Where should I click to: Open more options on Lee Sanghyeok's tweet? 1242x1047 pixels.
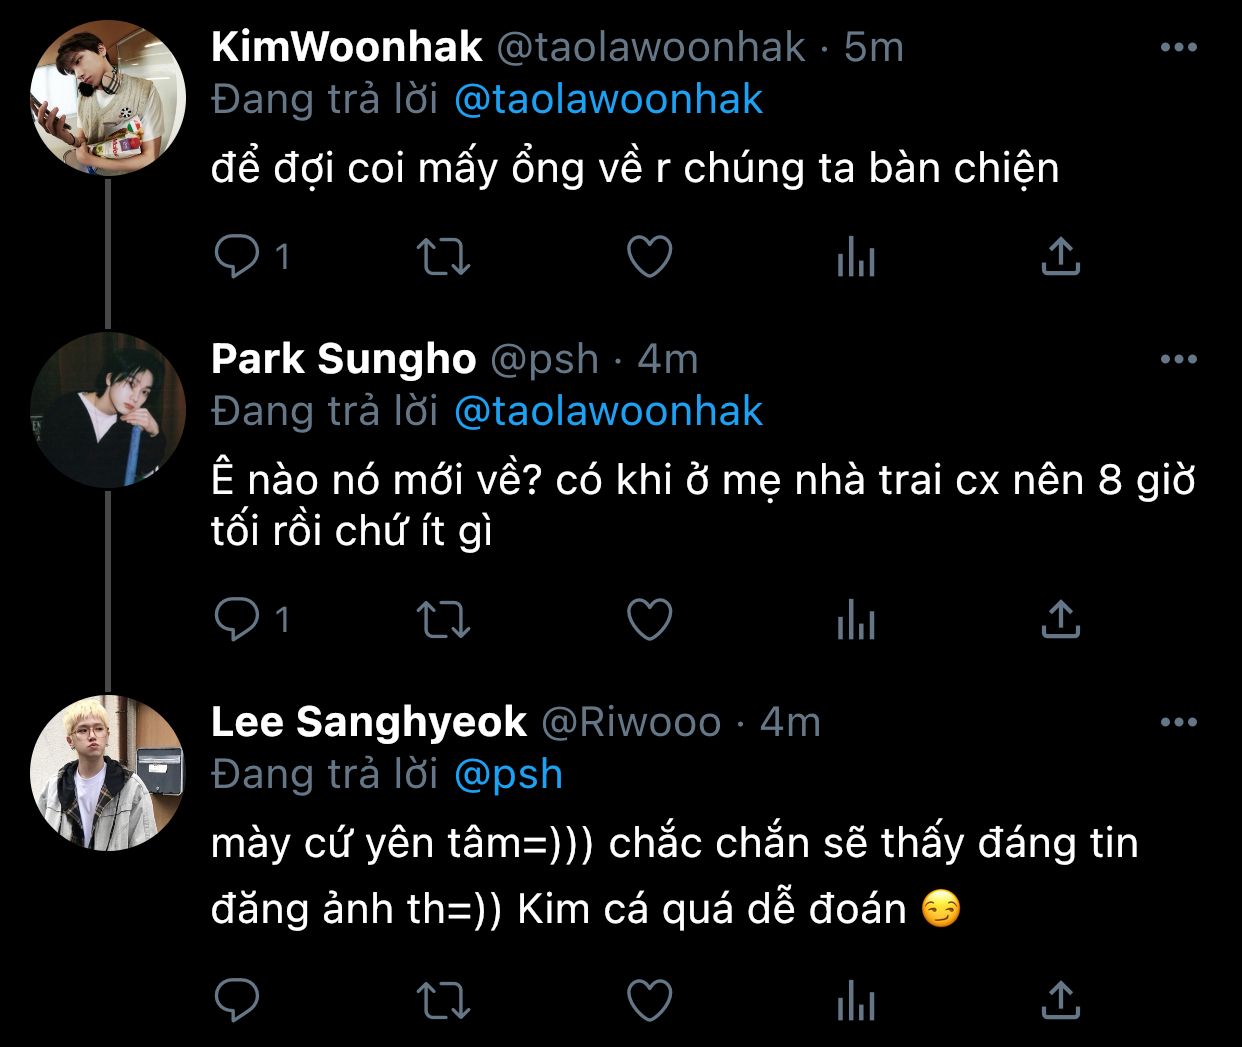point(1179,722)
